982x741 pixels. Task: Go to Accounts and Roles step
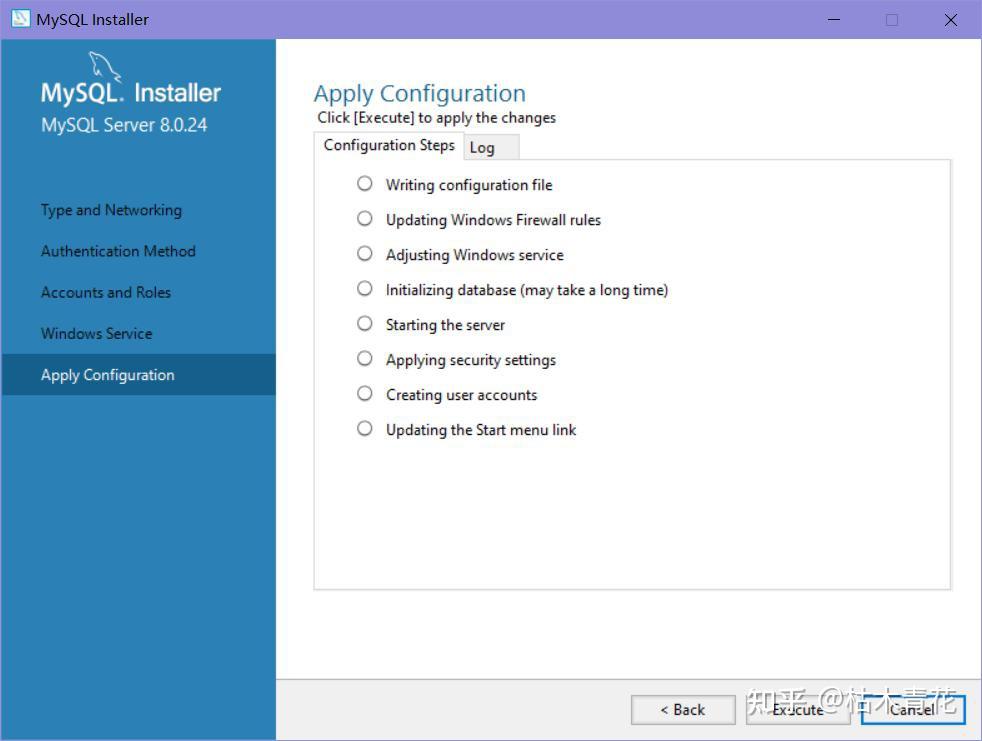point(106,293)
